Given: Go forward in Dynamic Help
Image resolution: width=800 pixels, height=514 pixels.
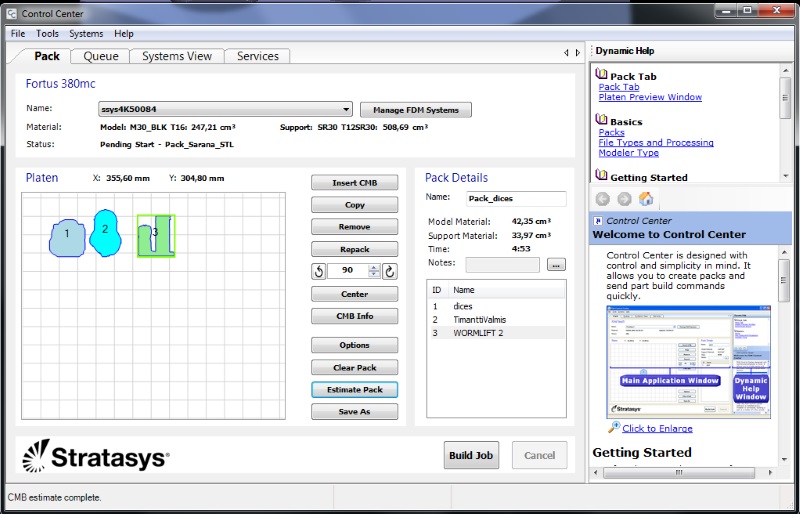Looking at the screenshot, I should [x=624, y=199].
